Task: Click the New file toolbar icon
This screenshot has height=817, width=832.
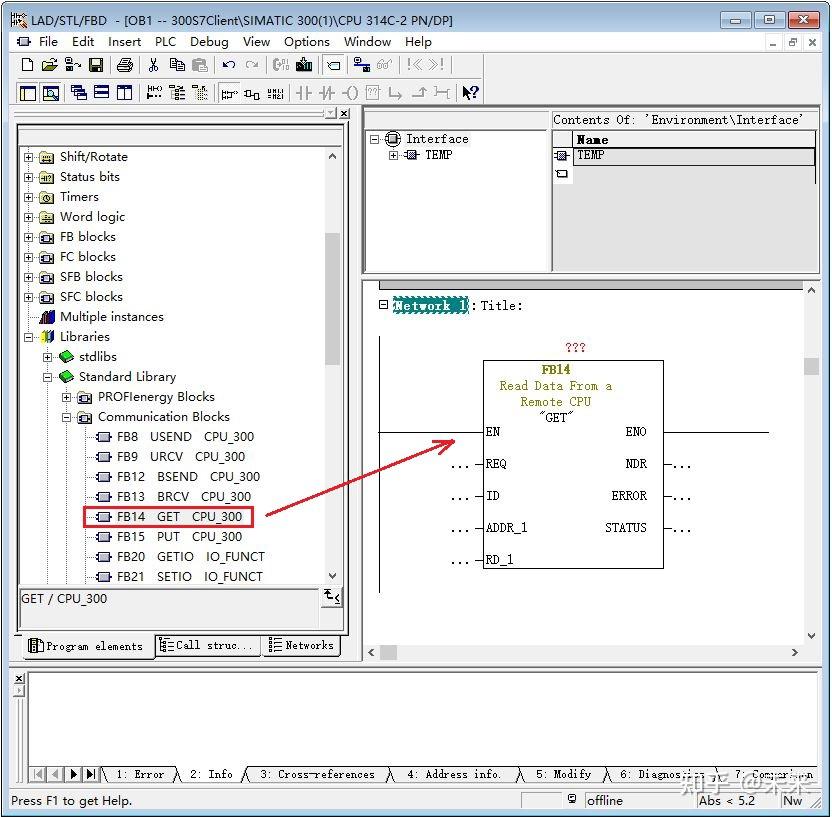Action: tap(28, 65)
